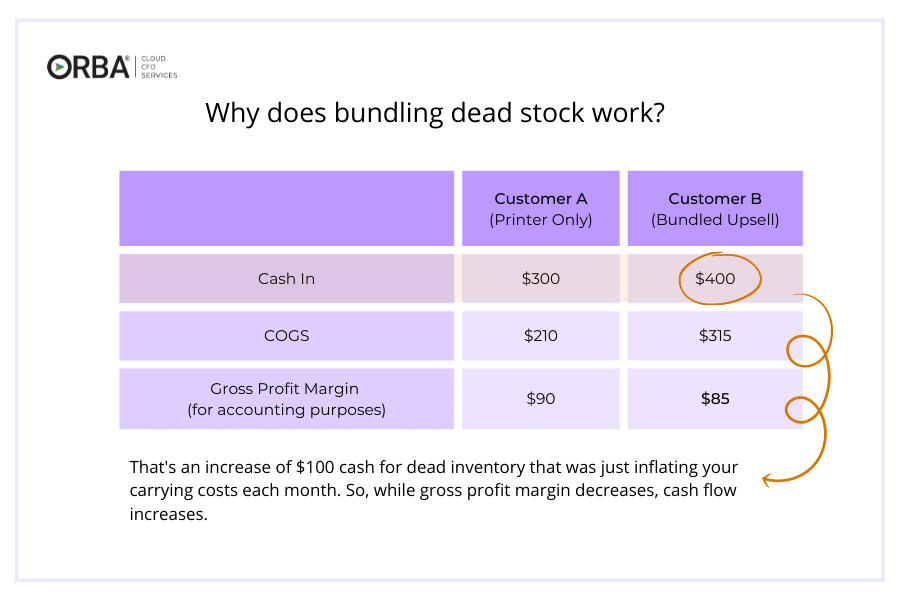The width and height of the screenshot is (900, 600).
Task: Select the $315 COGS cell
Action: point(715,336)
